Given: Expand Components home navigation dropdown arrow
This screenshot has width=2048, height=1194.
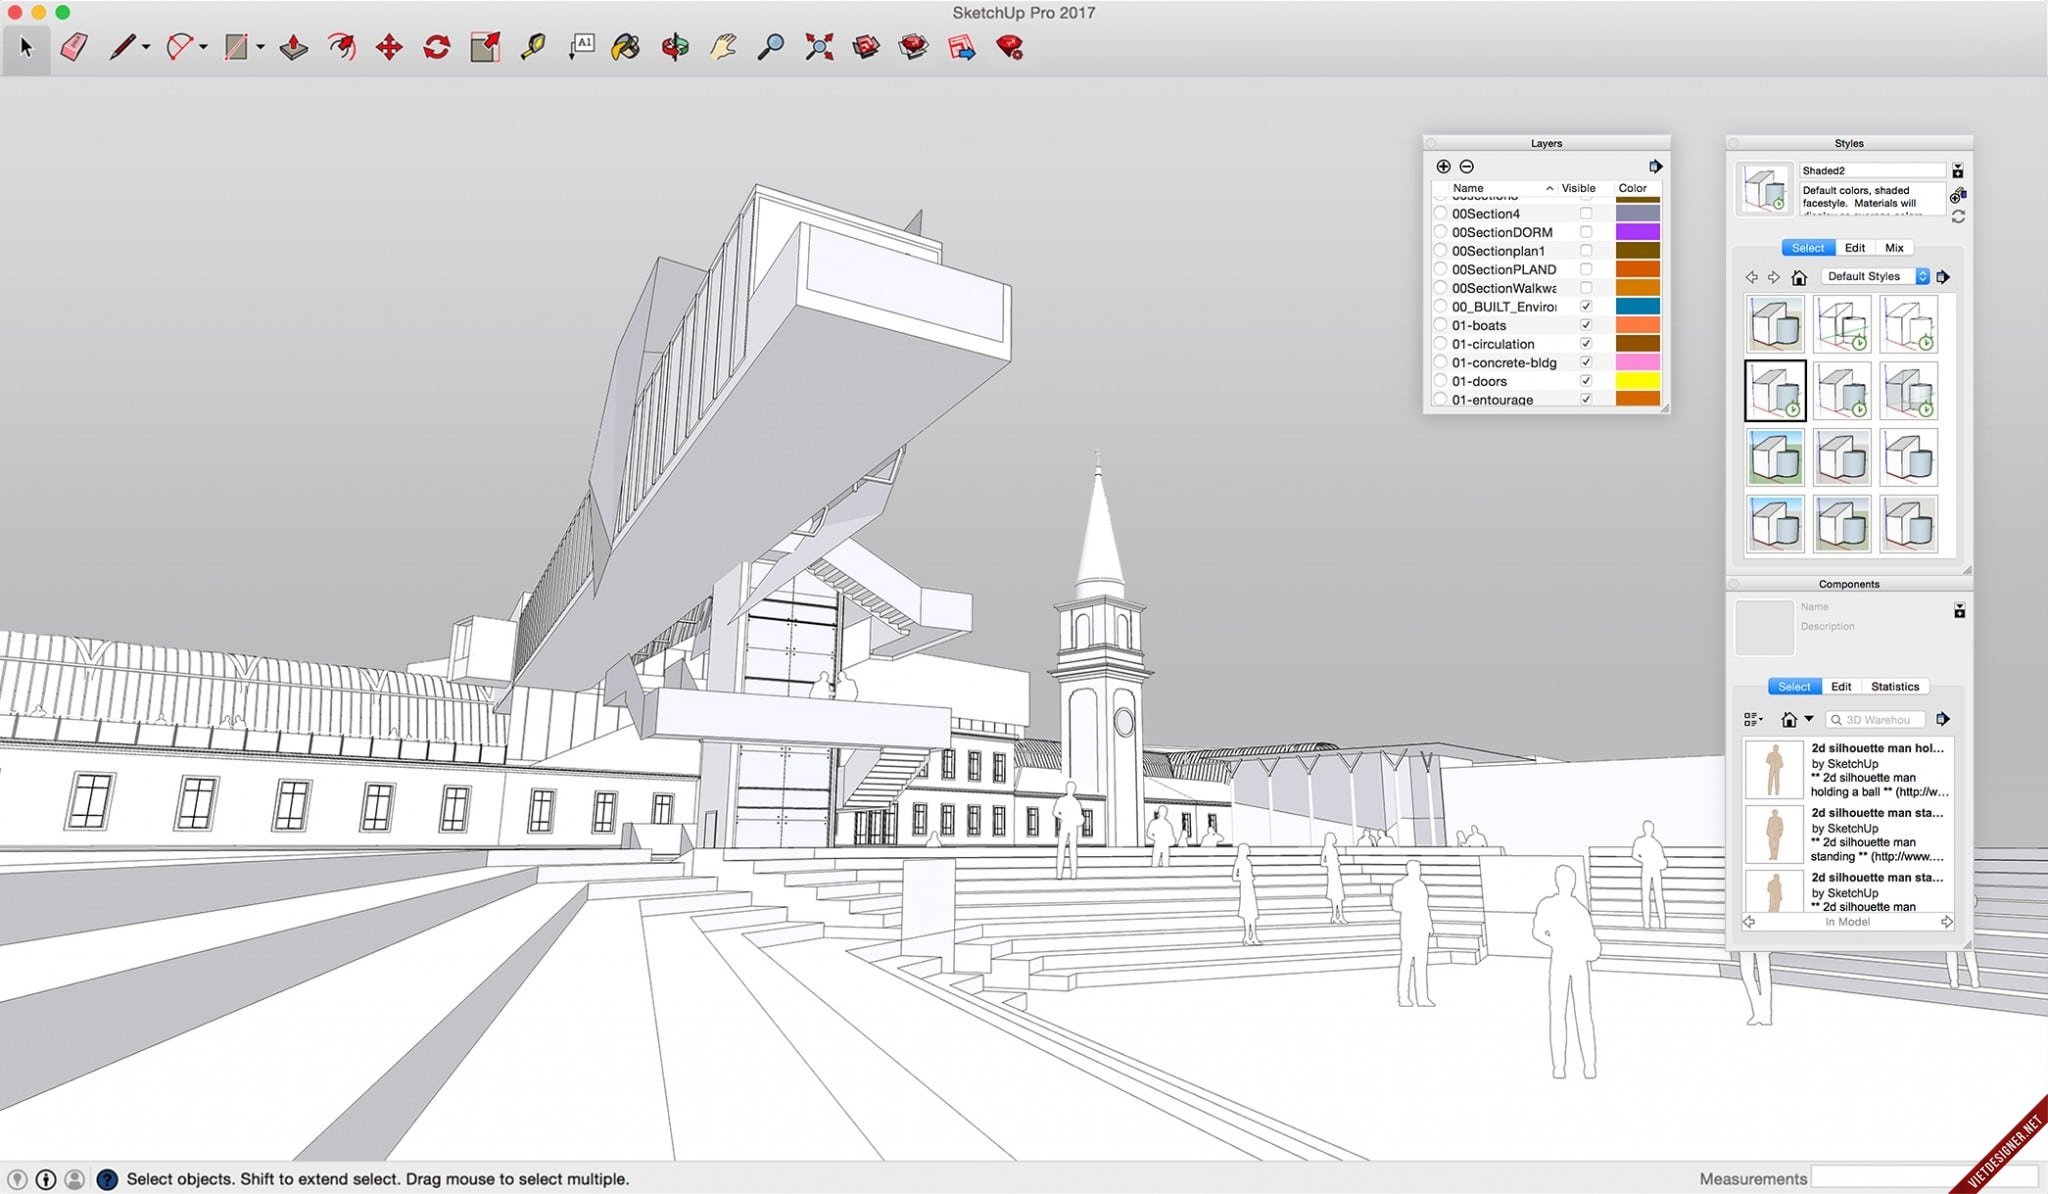Looking at the screenshot, I should (1809, 719).
